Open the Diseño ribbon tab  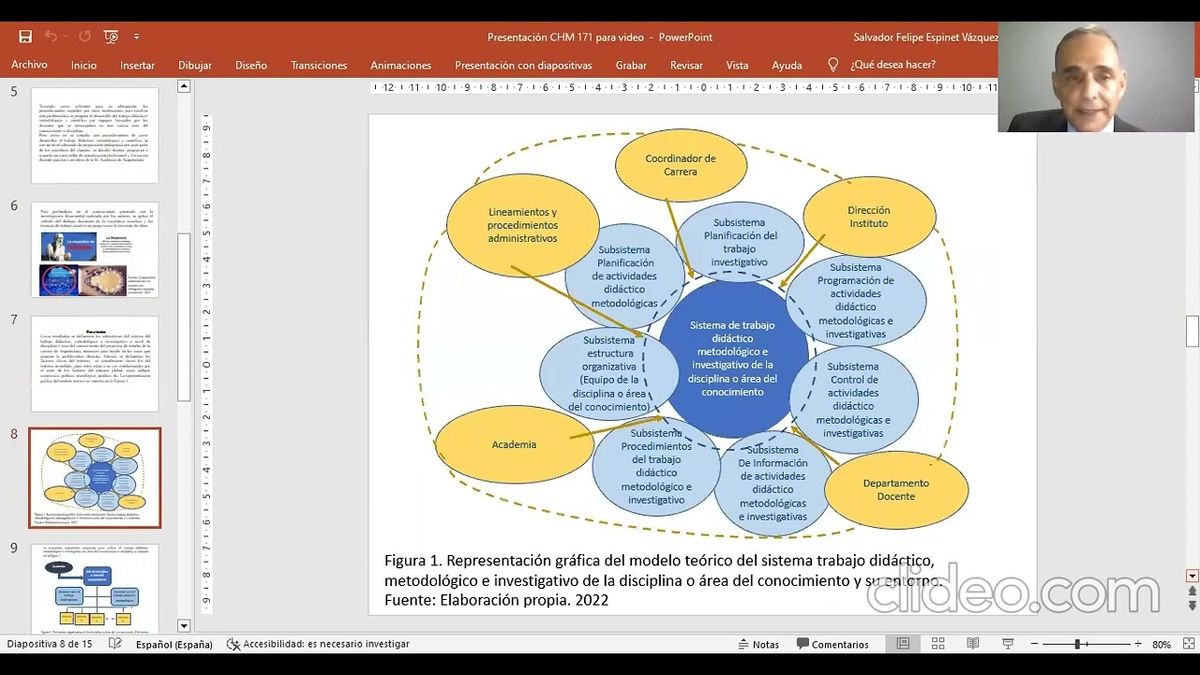tap(251, 65)
